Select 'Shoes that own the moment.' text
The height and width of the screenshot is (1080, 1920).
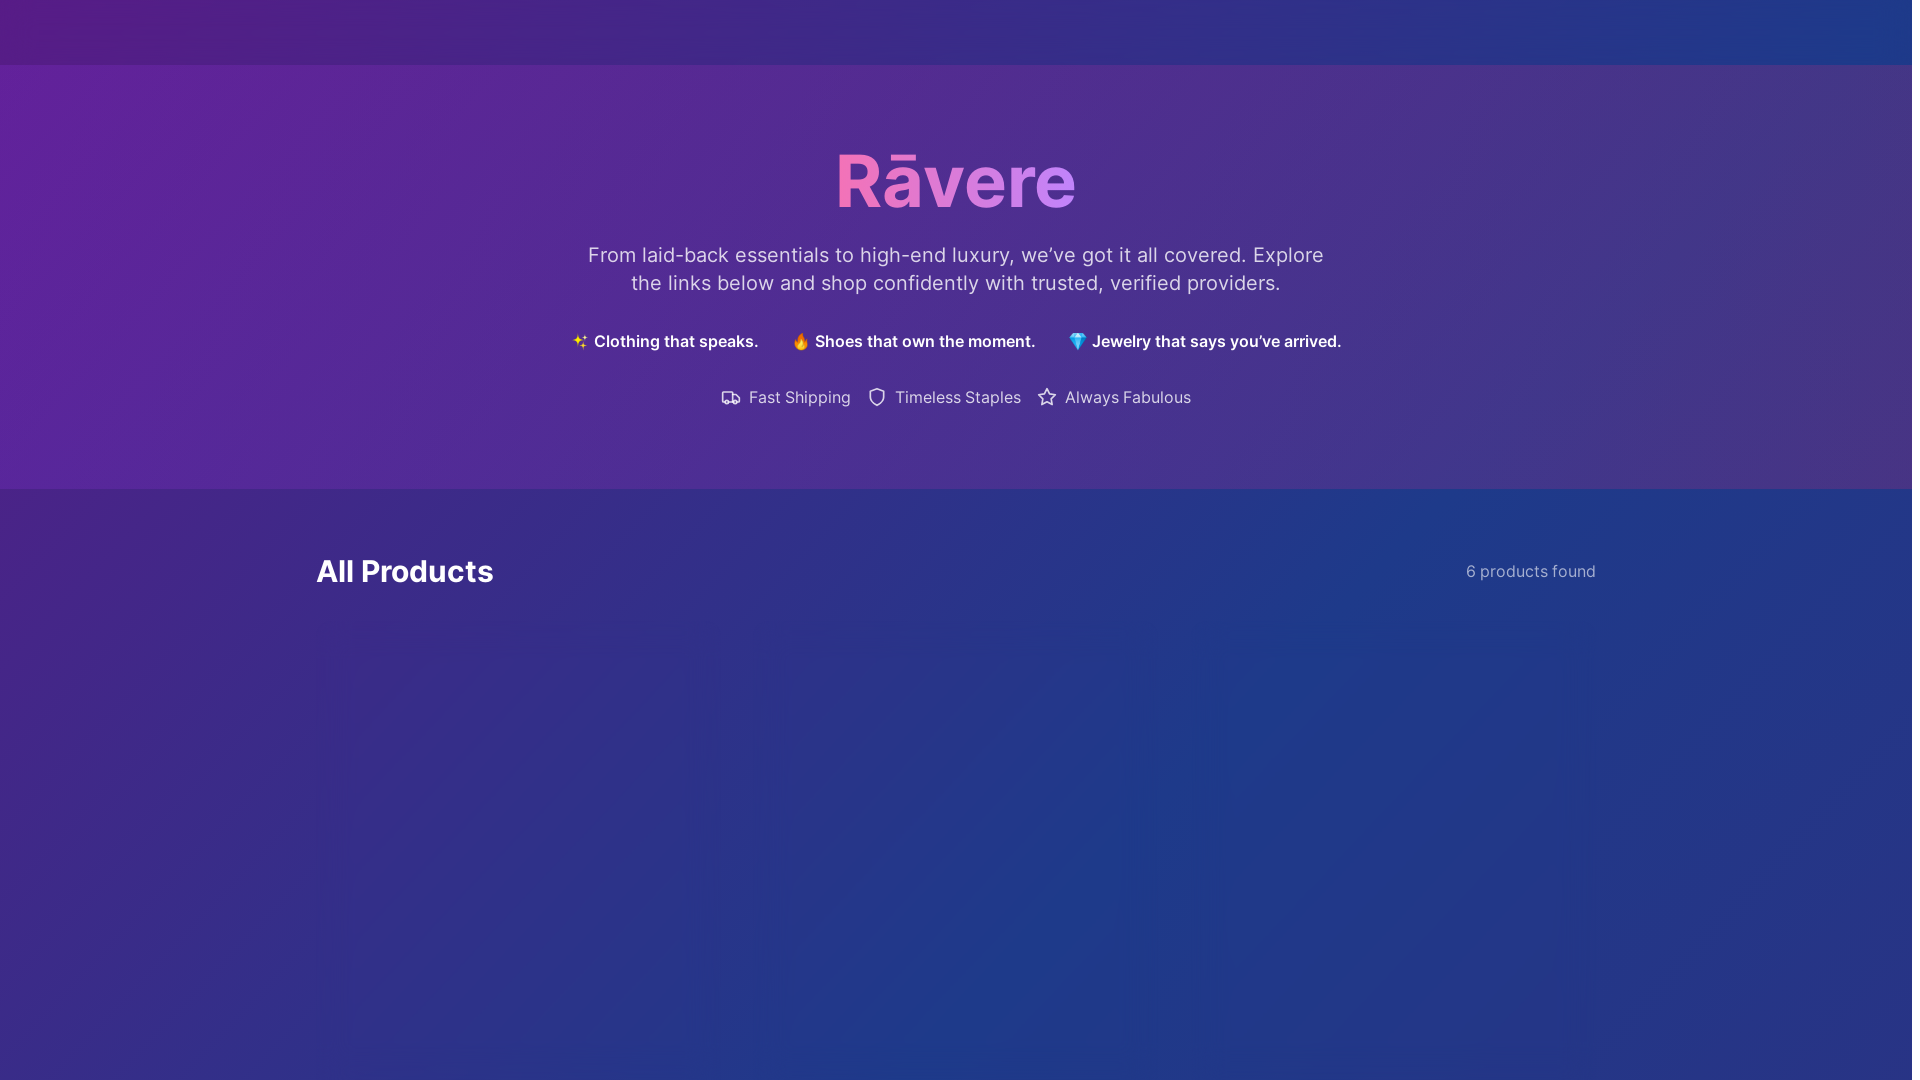(925, 341)
